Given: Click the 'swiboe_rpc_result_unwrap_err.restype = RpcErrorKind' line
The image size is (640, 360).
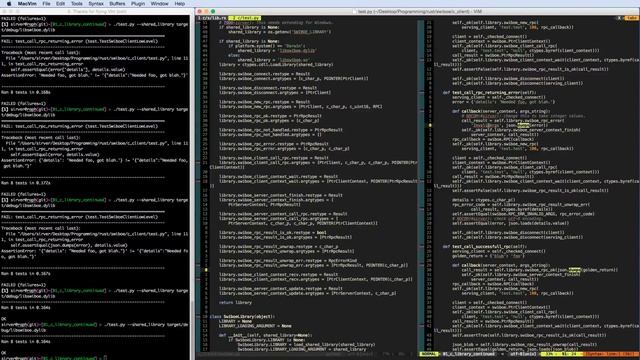Looking at the screenshot, I should click(288, 260).
